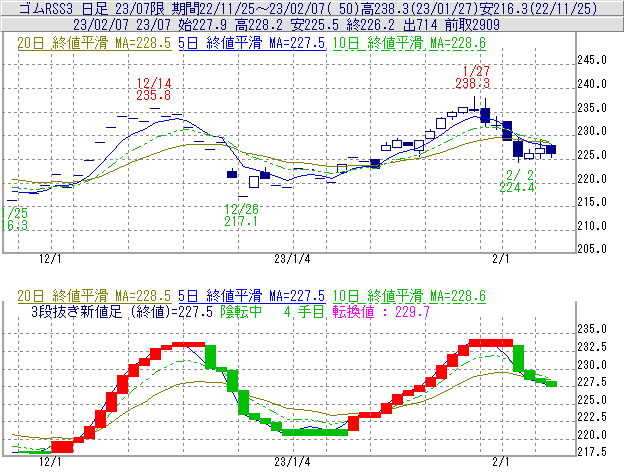Click the 1/27 238.3 high annotation

click(x=472, y=77)
